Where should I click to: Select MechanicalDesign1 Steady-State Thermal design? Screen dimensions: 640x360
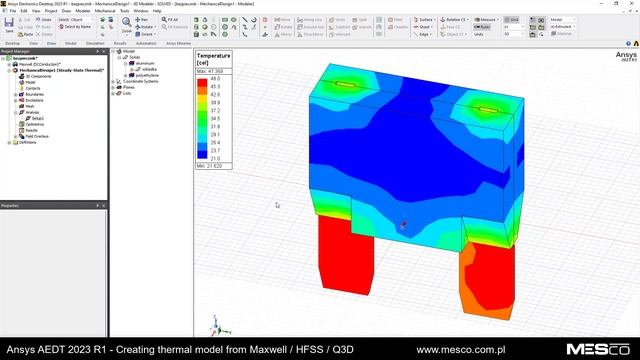(61, 70)
